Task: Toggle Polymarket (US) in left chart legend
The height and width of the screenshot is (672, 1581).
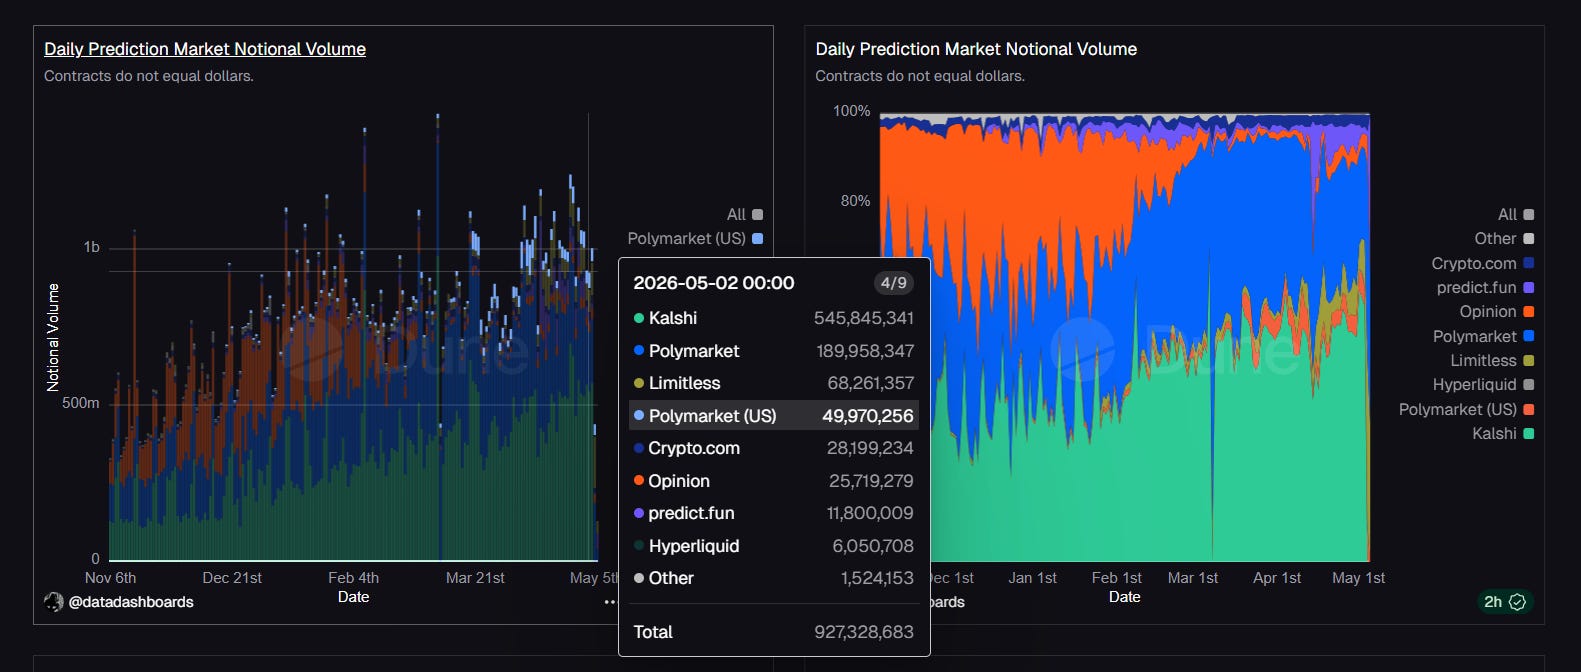Action: click(695, 238)
